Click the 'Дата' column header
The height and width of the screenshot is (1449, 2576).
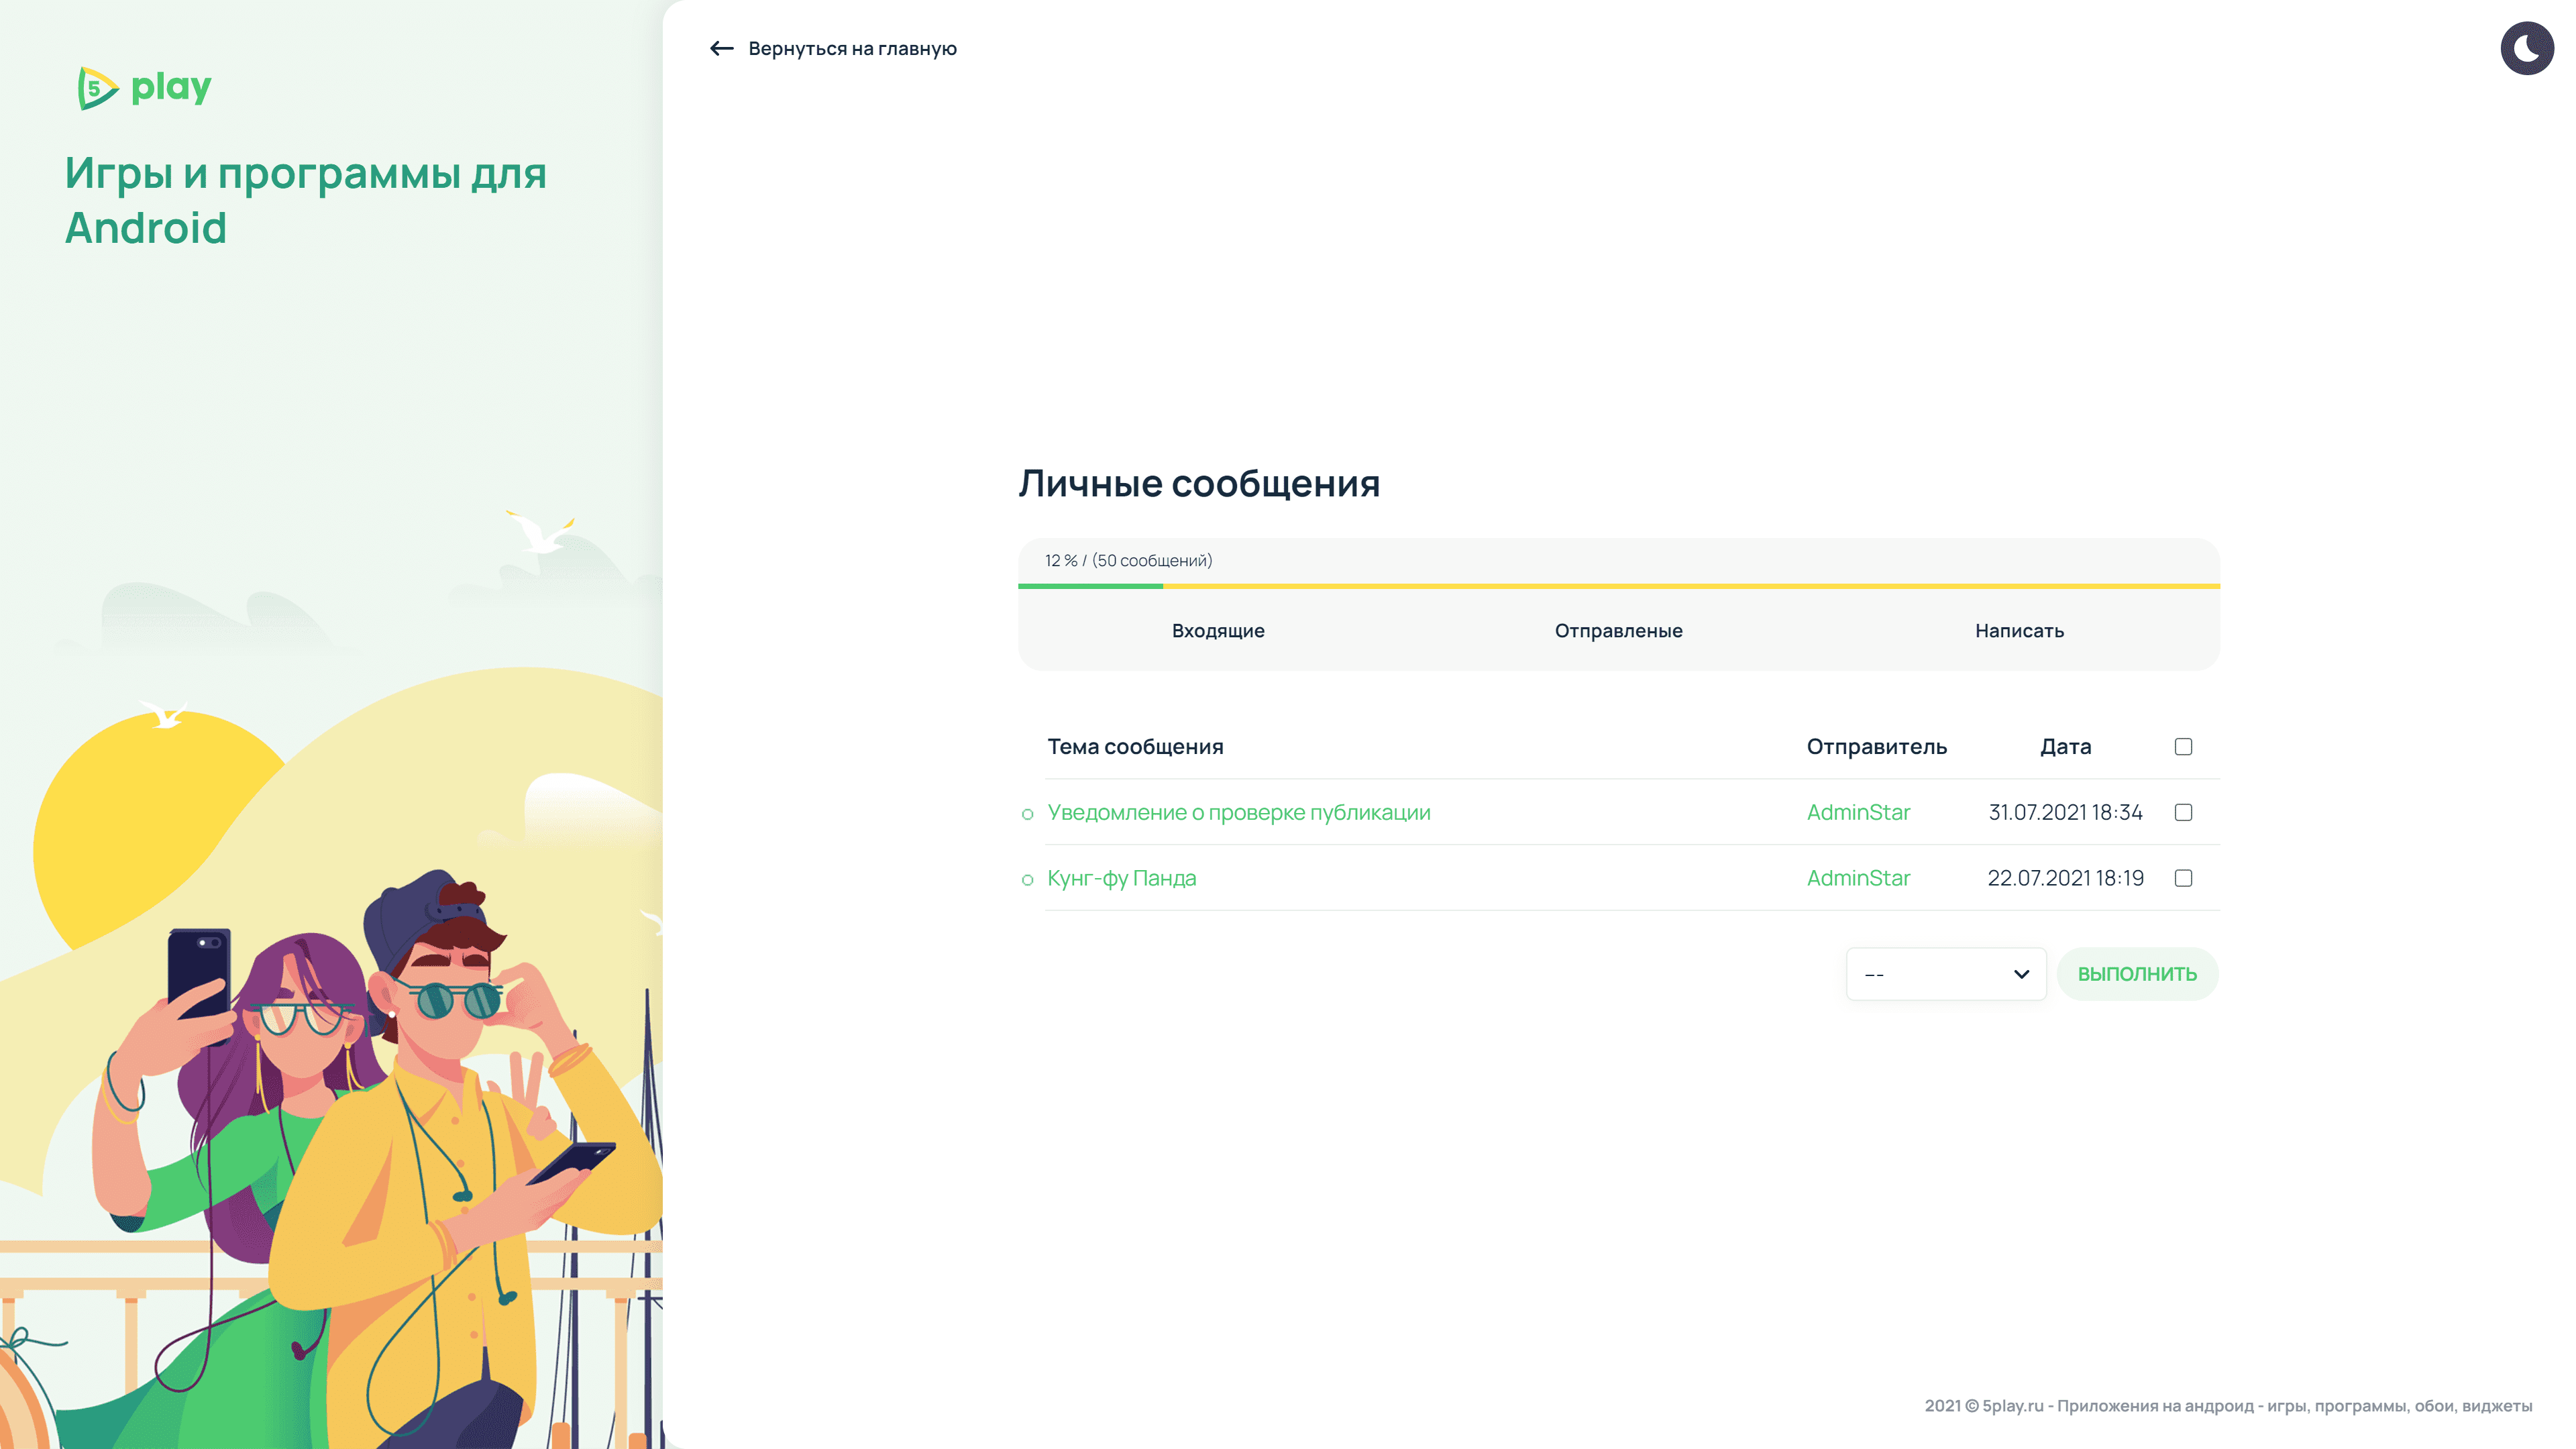(x=2065, y=746)
